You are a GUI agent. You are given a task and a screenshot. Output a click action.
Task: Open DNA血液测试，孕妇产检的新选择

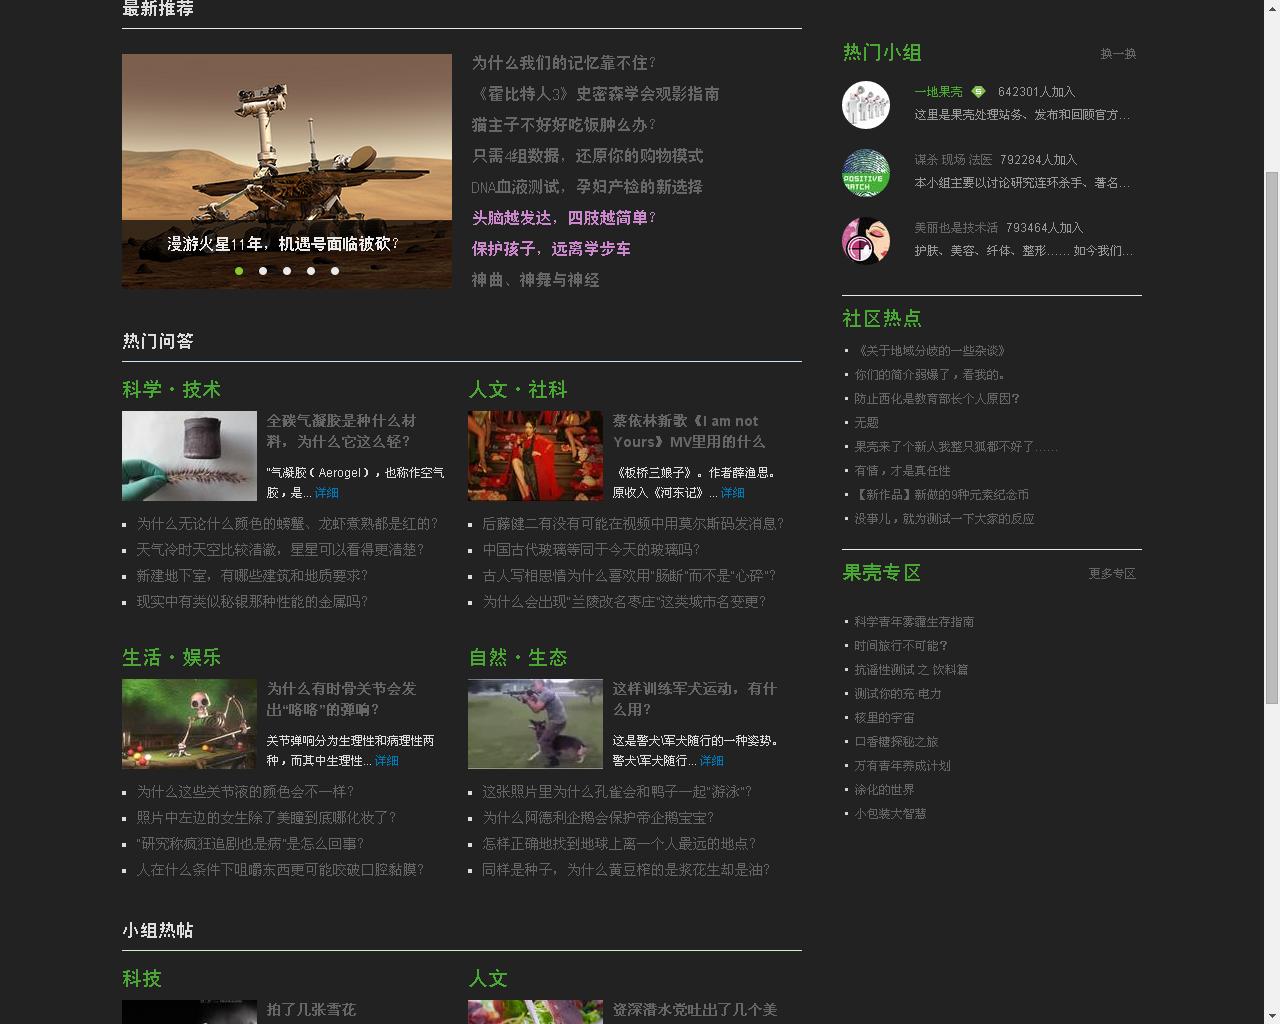click(587, 187)
